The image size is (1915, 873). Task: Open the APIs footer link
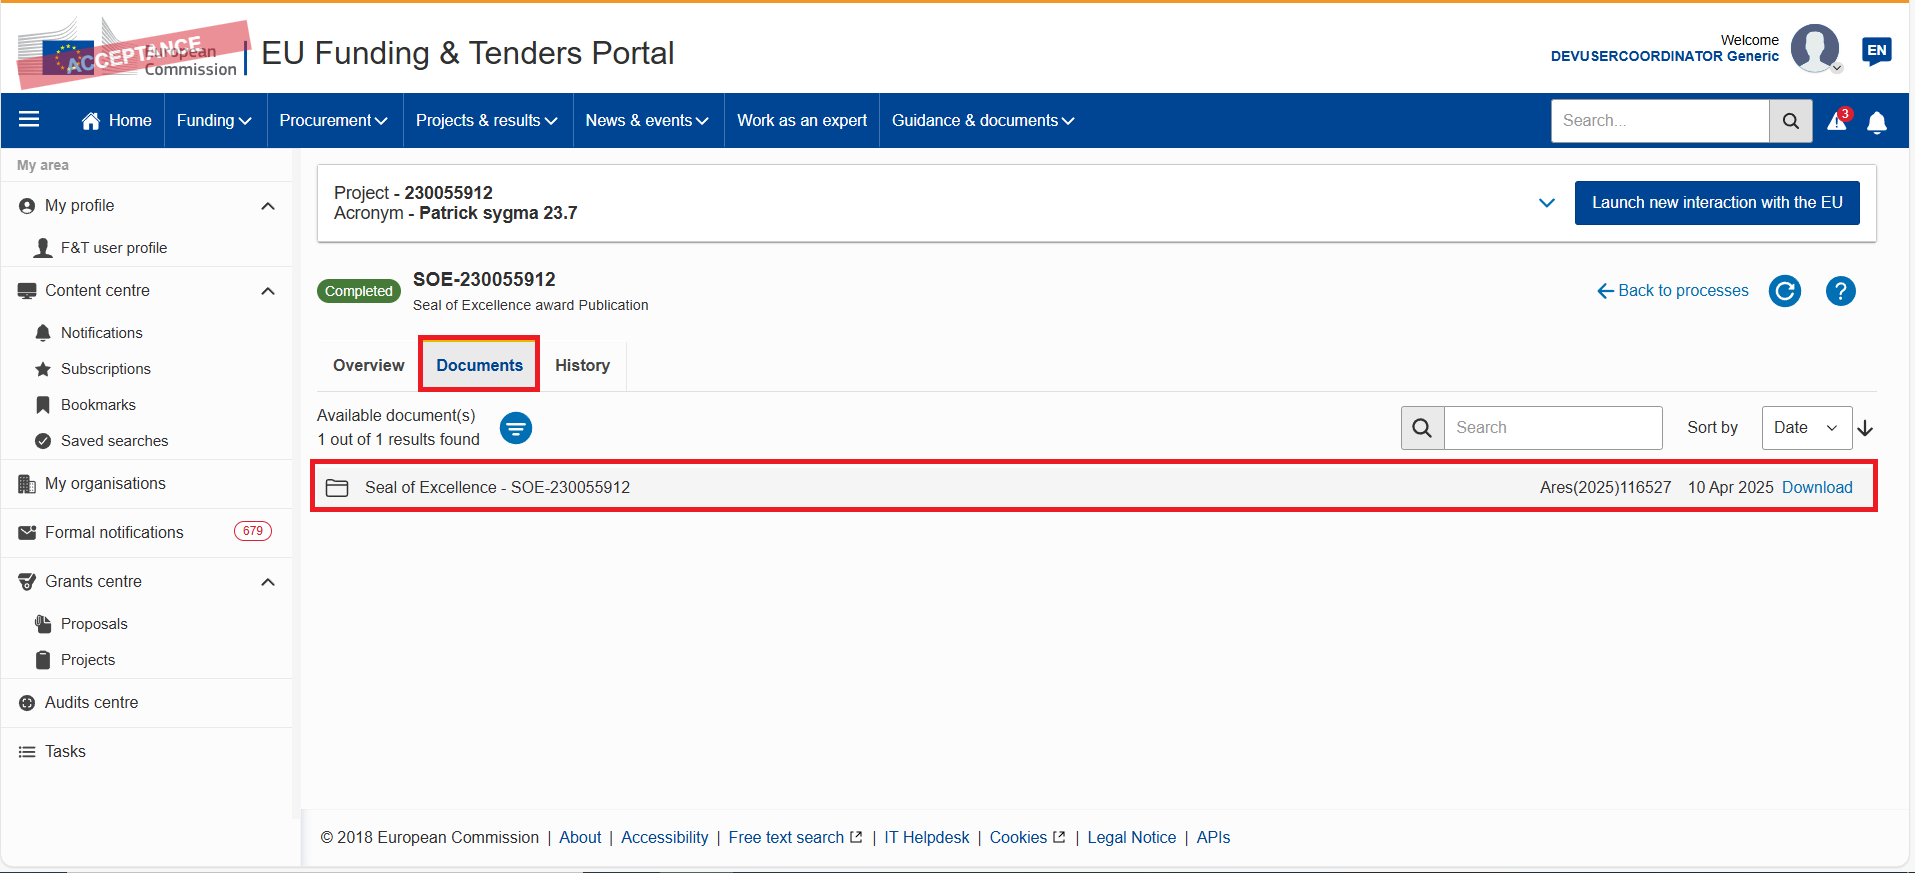point(1213,838)
